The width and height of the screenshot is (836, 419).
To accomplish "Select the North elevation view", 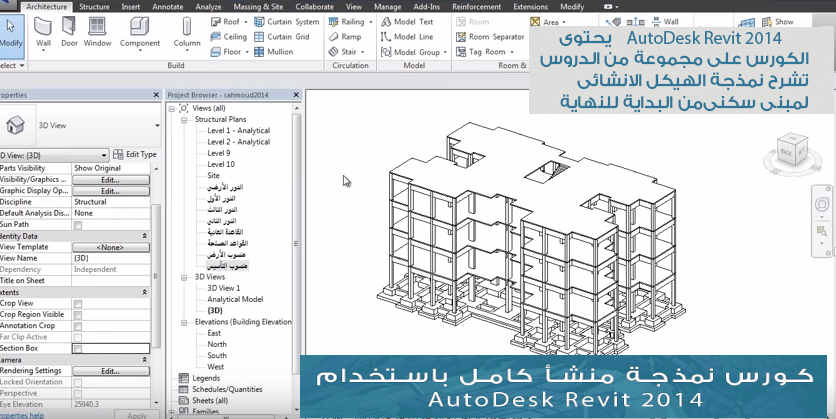I will click(217, 344).
